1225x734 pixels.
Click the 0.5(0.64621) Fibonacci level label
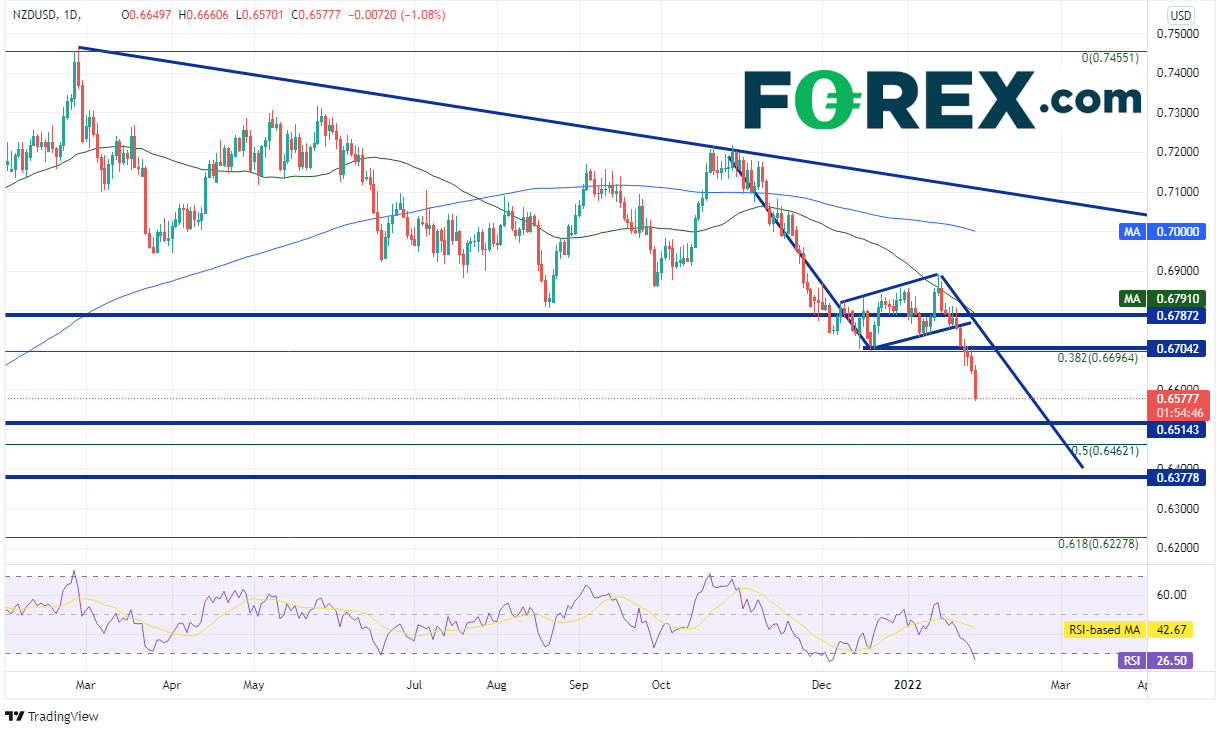point(1105,452)
